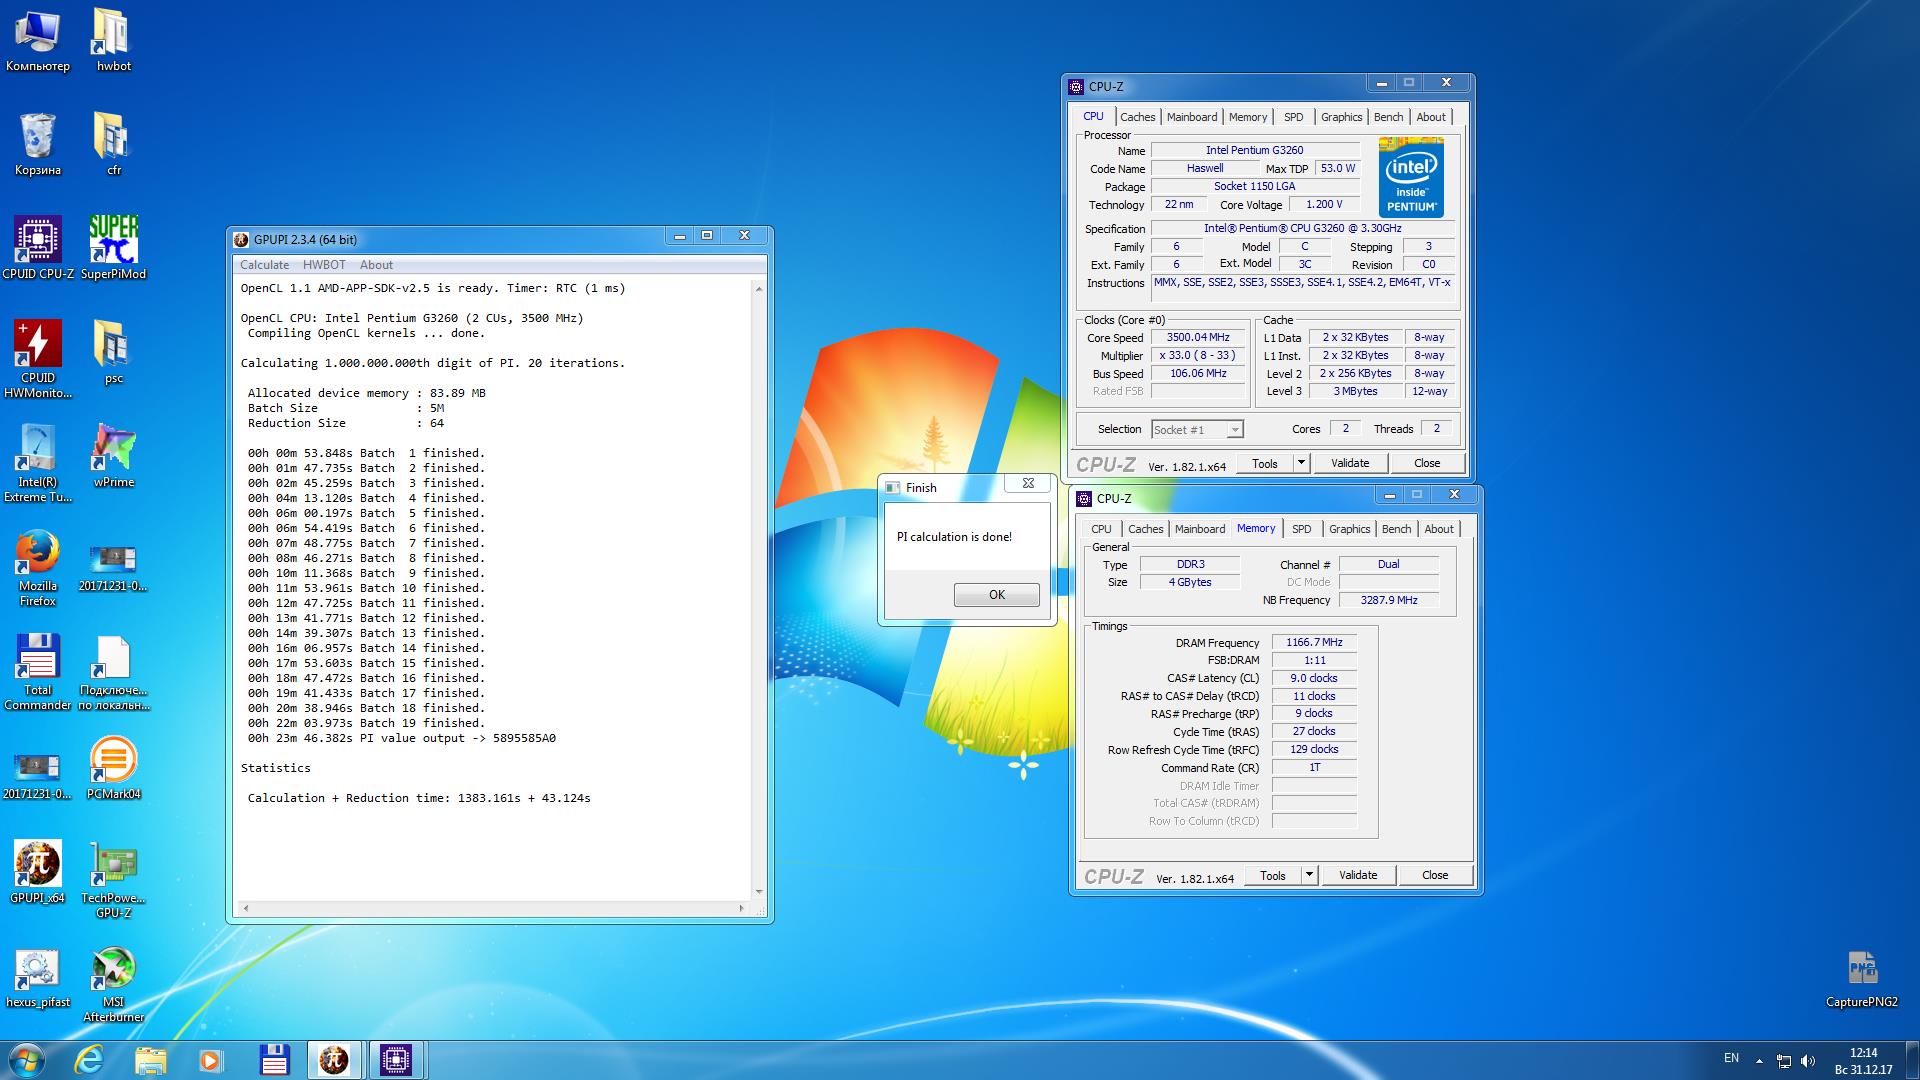Launch Intel Extreme Tuning desktop shortcut
The image size is (1920, 1080).
coord(38,463)
